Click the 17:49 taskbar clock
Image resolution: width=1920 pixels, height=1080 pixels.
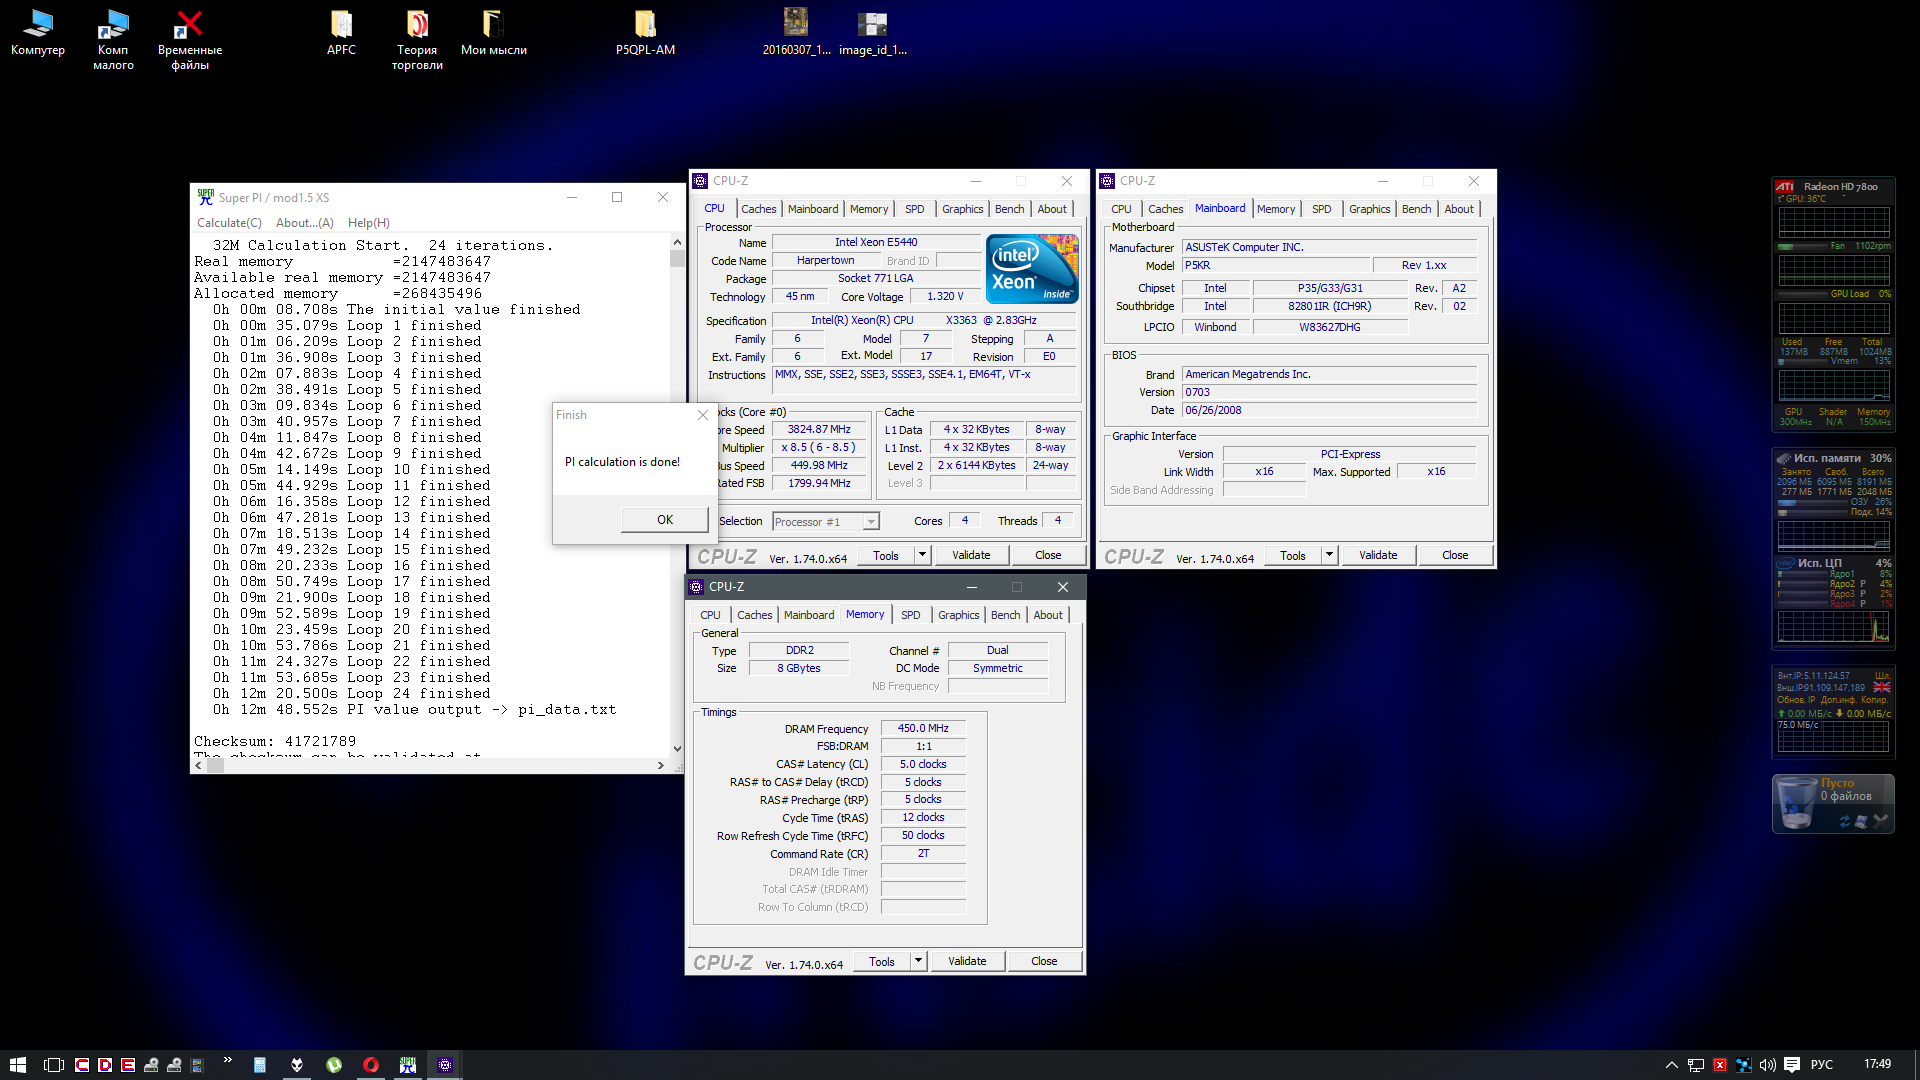click(x=1877, y=1065)
